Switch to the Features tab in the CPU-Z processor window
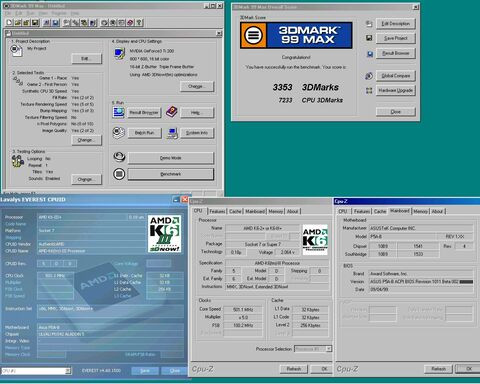480x384 pixels. pos(217,211)
